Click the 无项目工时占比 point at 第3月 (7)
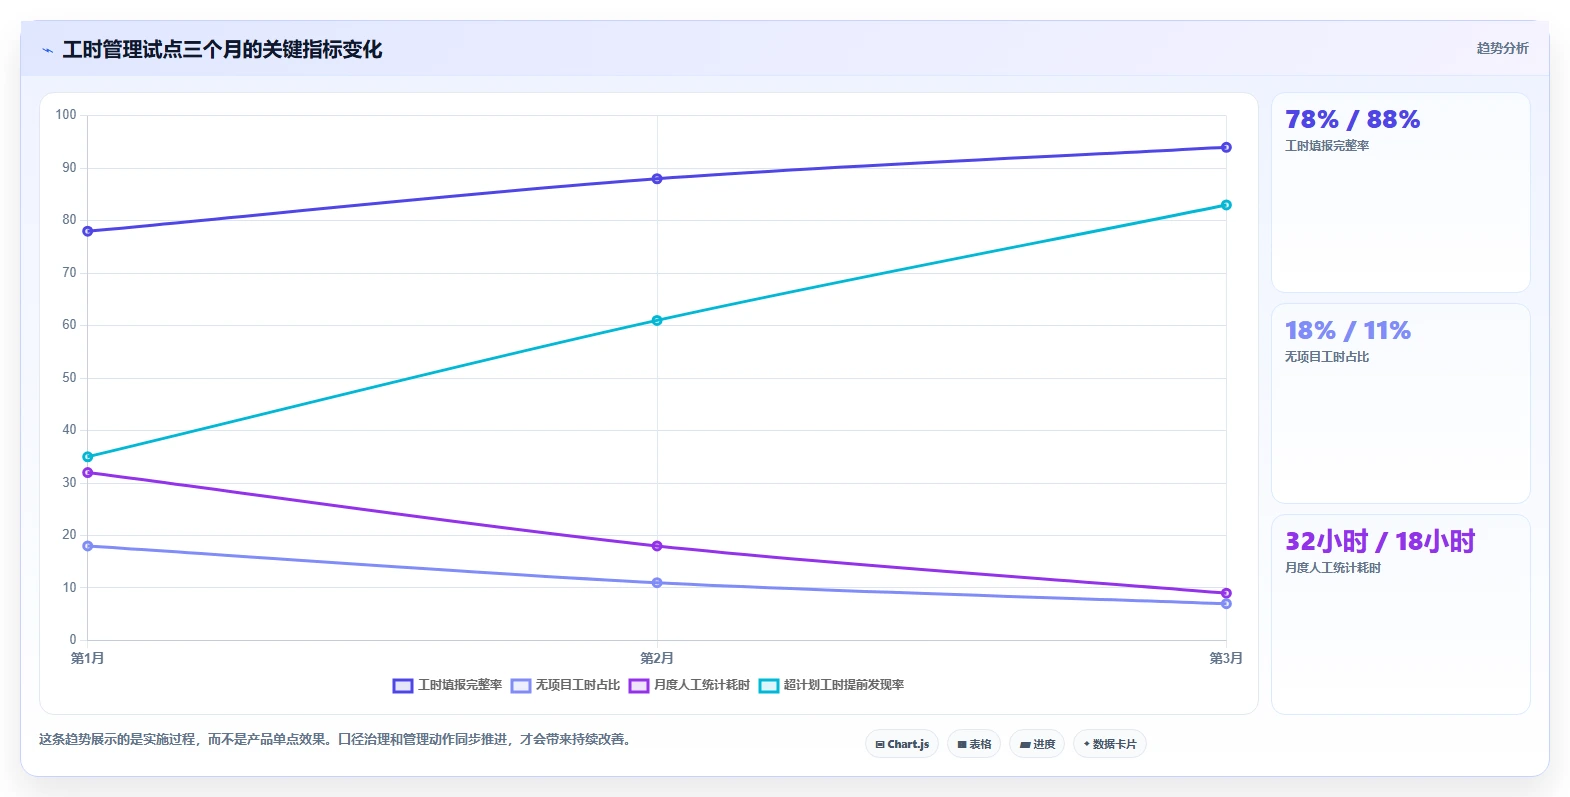The height and width of the screenshot is (797, 1570). click(1226, 604)
